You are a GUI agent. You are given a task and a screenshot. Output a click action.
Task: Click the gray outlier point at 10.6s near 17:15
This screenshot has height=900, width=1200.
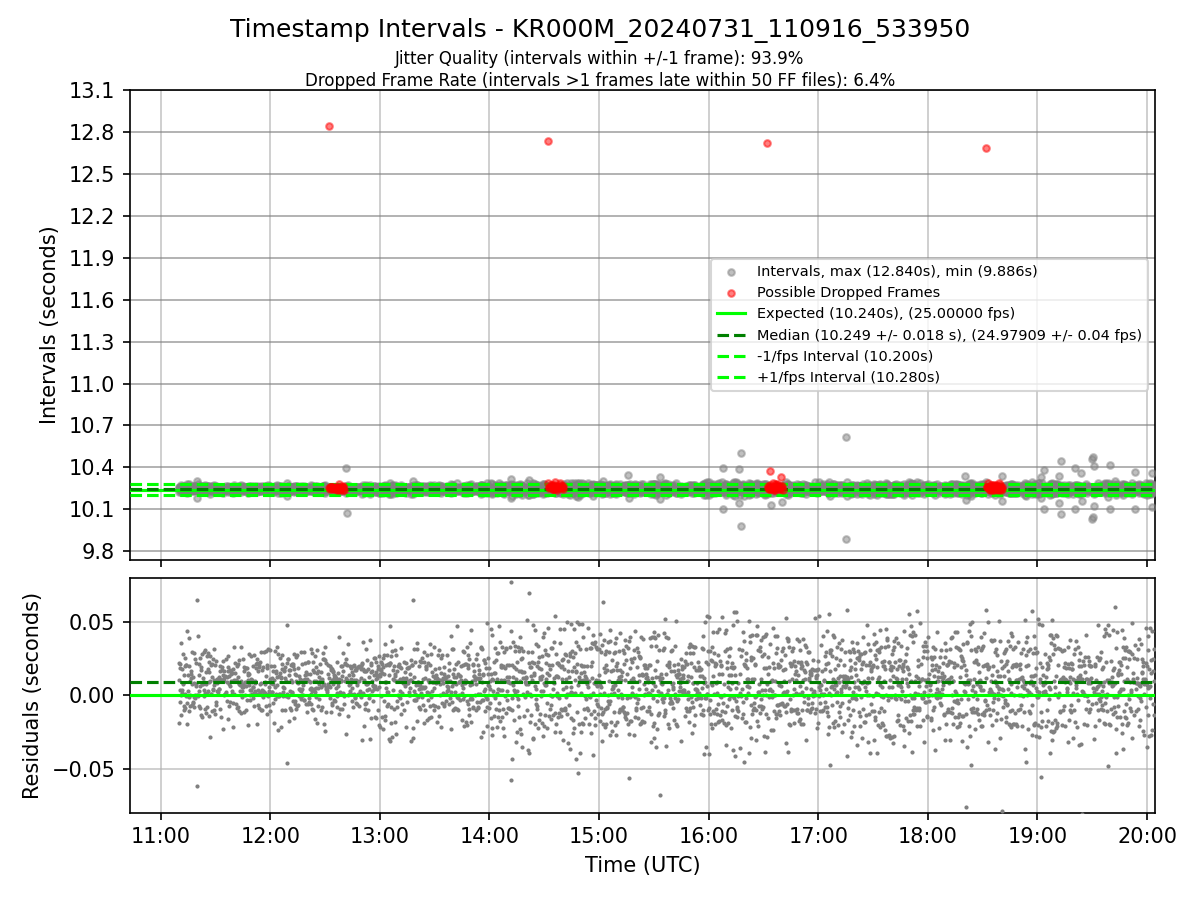[x=846, y=437]
